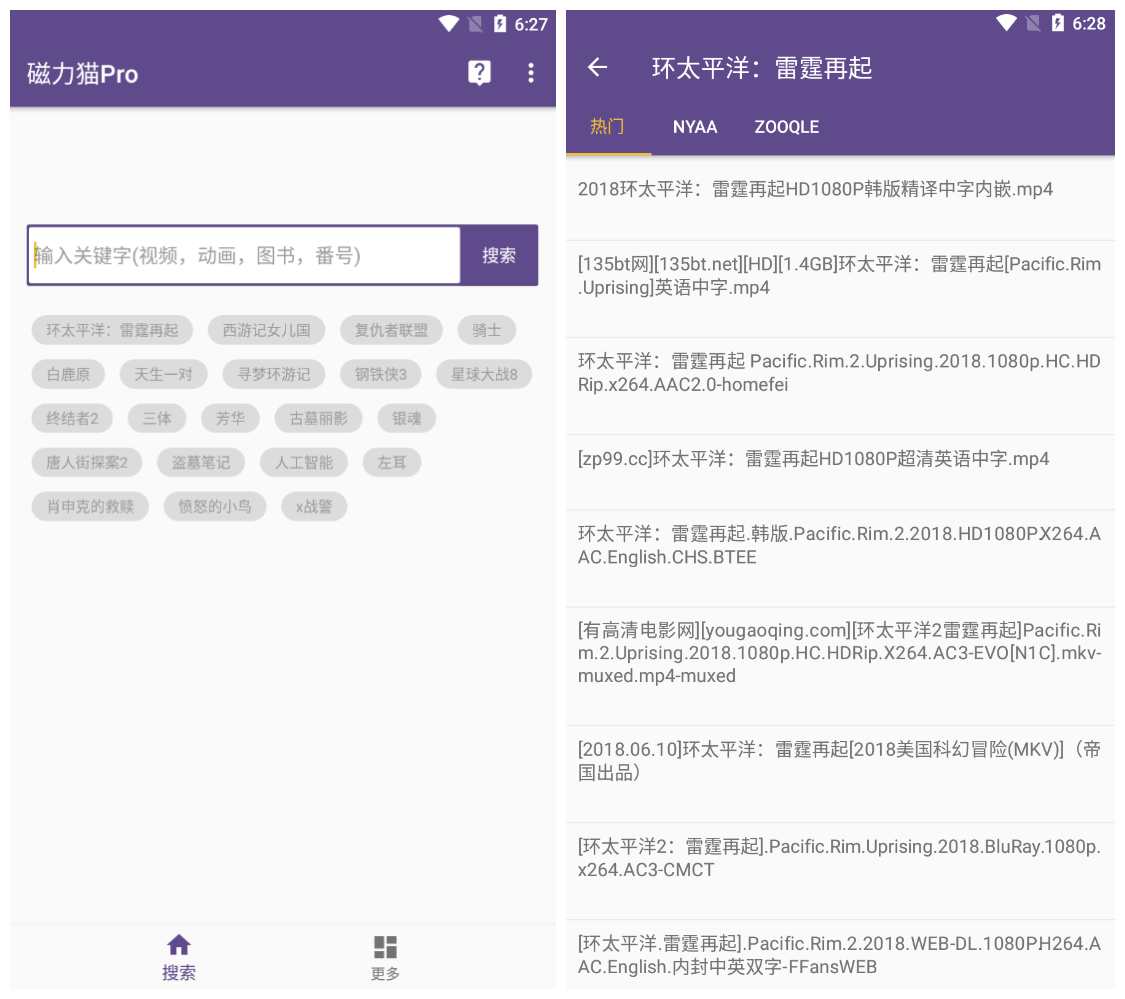Switch to the NYAA tab
Screen dimensions: 1125x999
pos(695,127)
